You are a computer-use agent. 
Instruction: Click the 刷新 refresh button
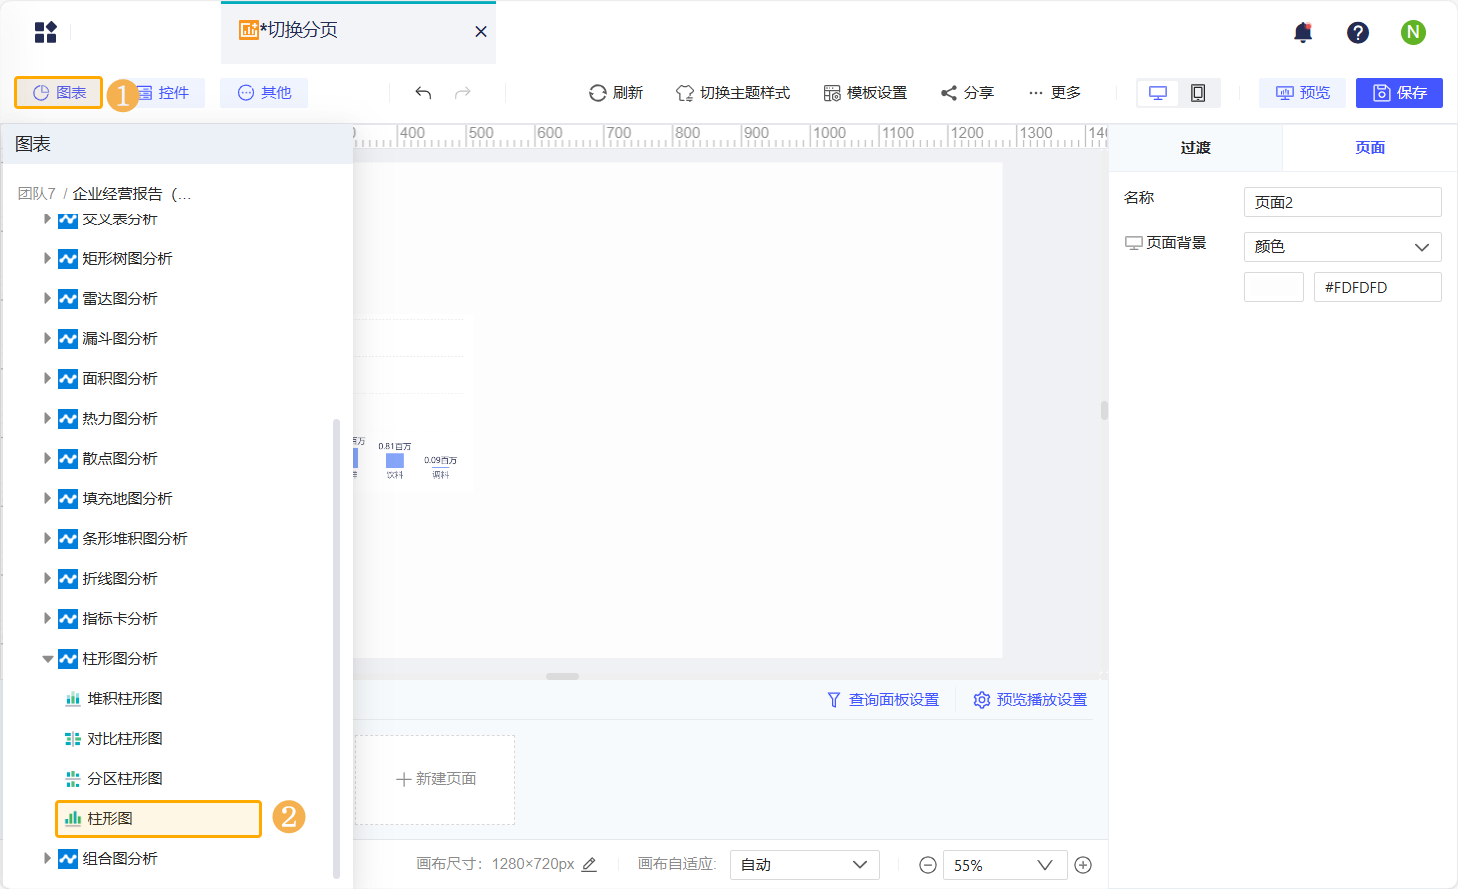(x=616, y=93)
